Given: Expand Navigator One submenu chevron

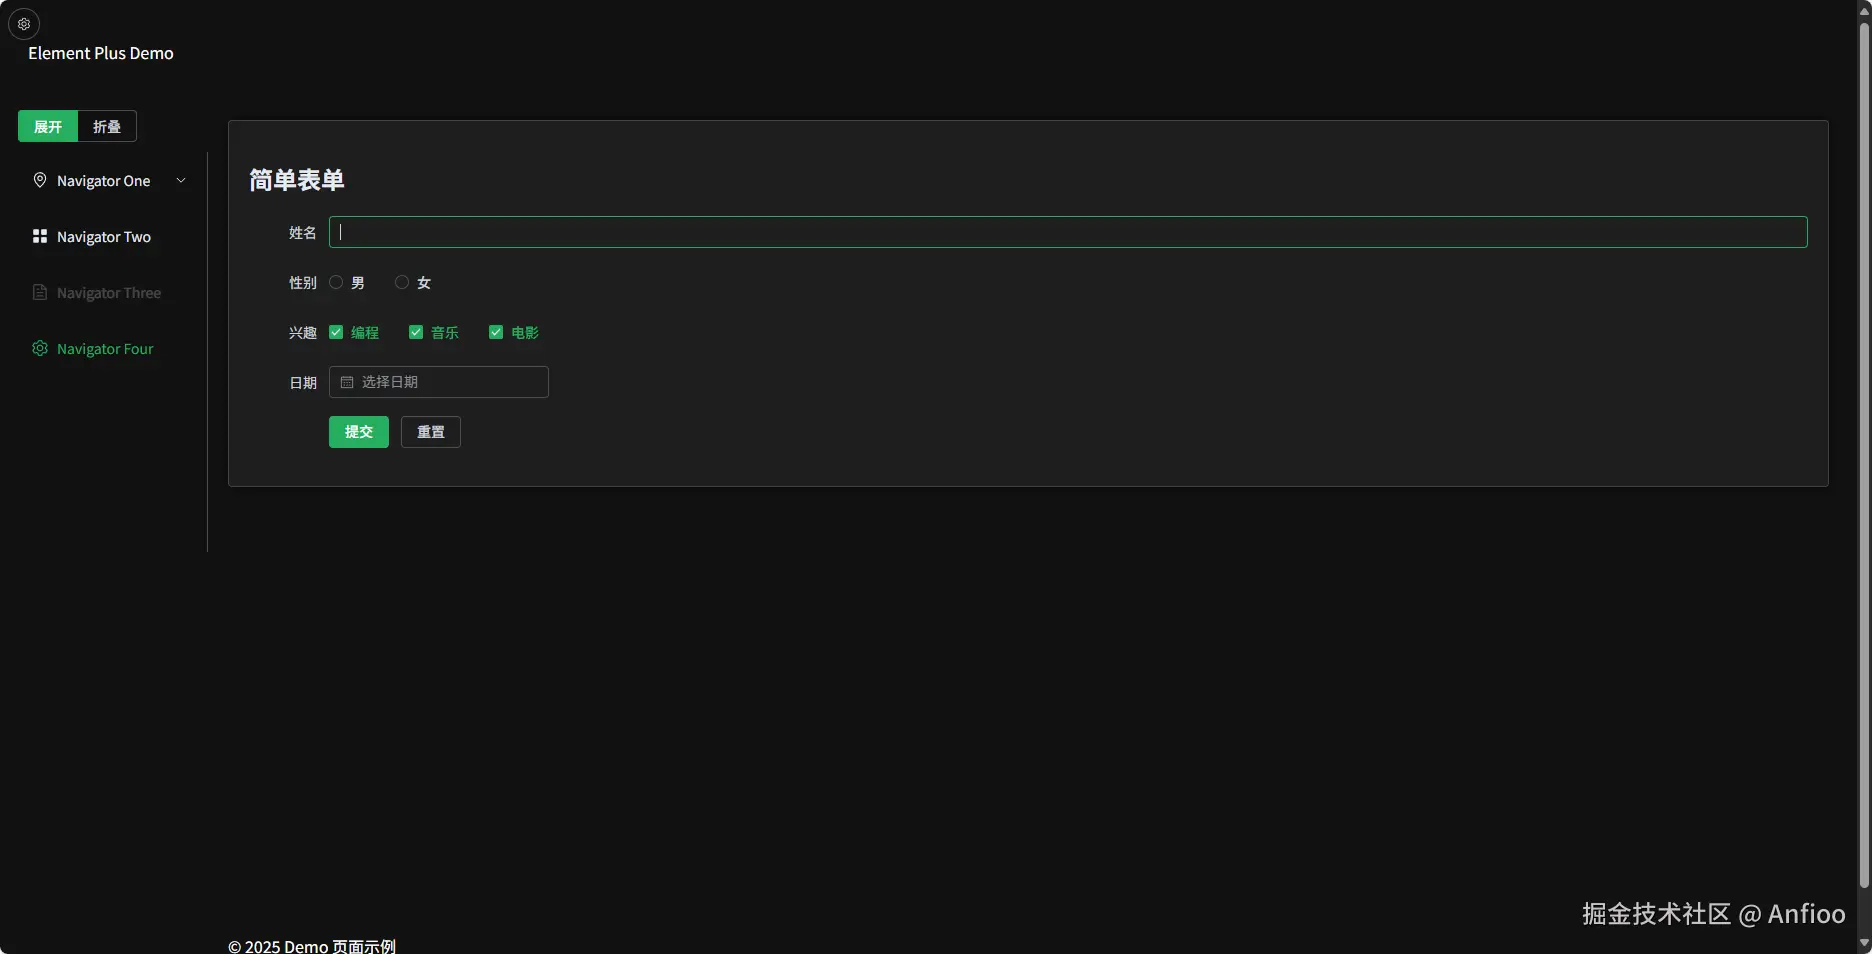Looking at the screenshot, I should coord(181,180).
